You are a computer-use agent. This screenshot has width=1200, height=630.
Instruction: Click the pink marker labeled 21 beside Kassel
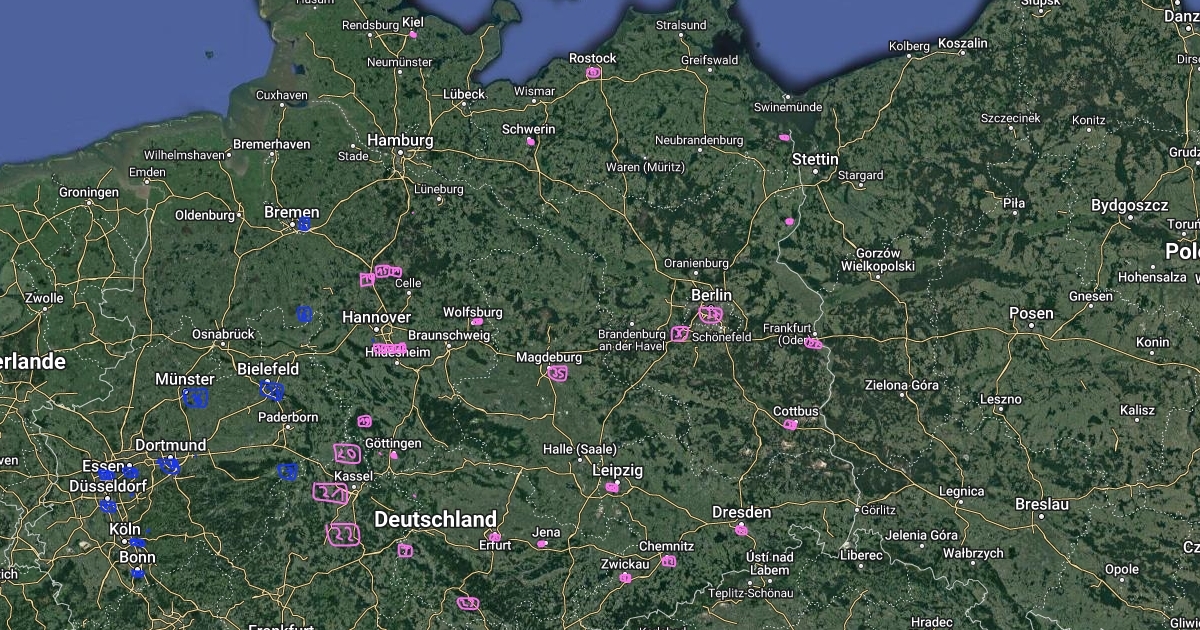330,493
